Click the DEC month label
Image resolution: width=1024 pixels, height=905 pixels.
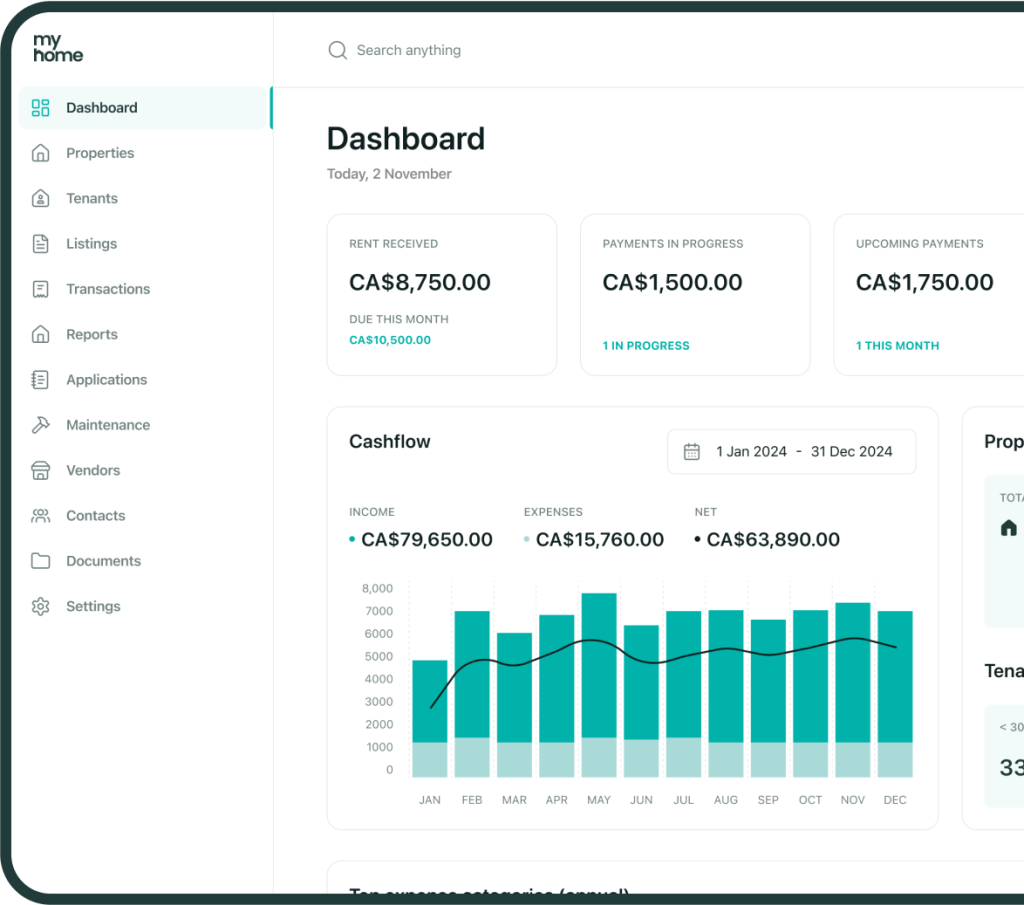895,801
